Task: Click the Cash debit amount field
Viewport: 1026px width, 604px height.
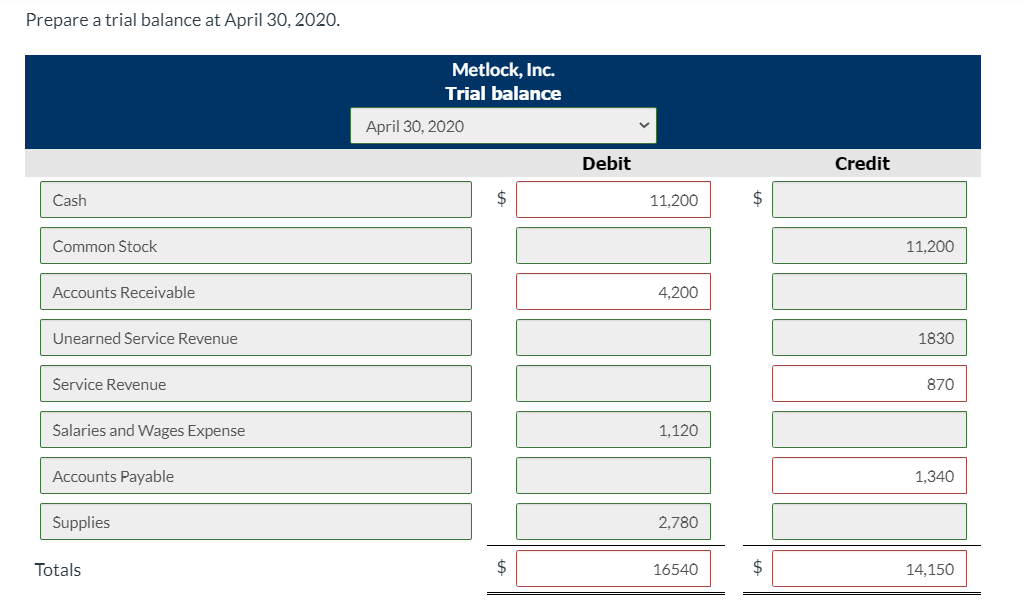Action: tap(612, 199)
